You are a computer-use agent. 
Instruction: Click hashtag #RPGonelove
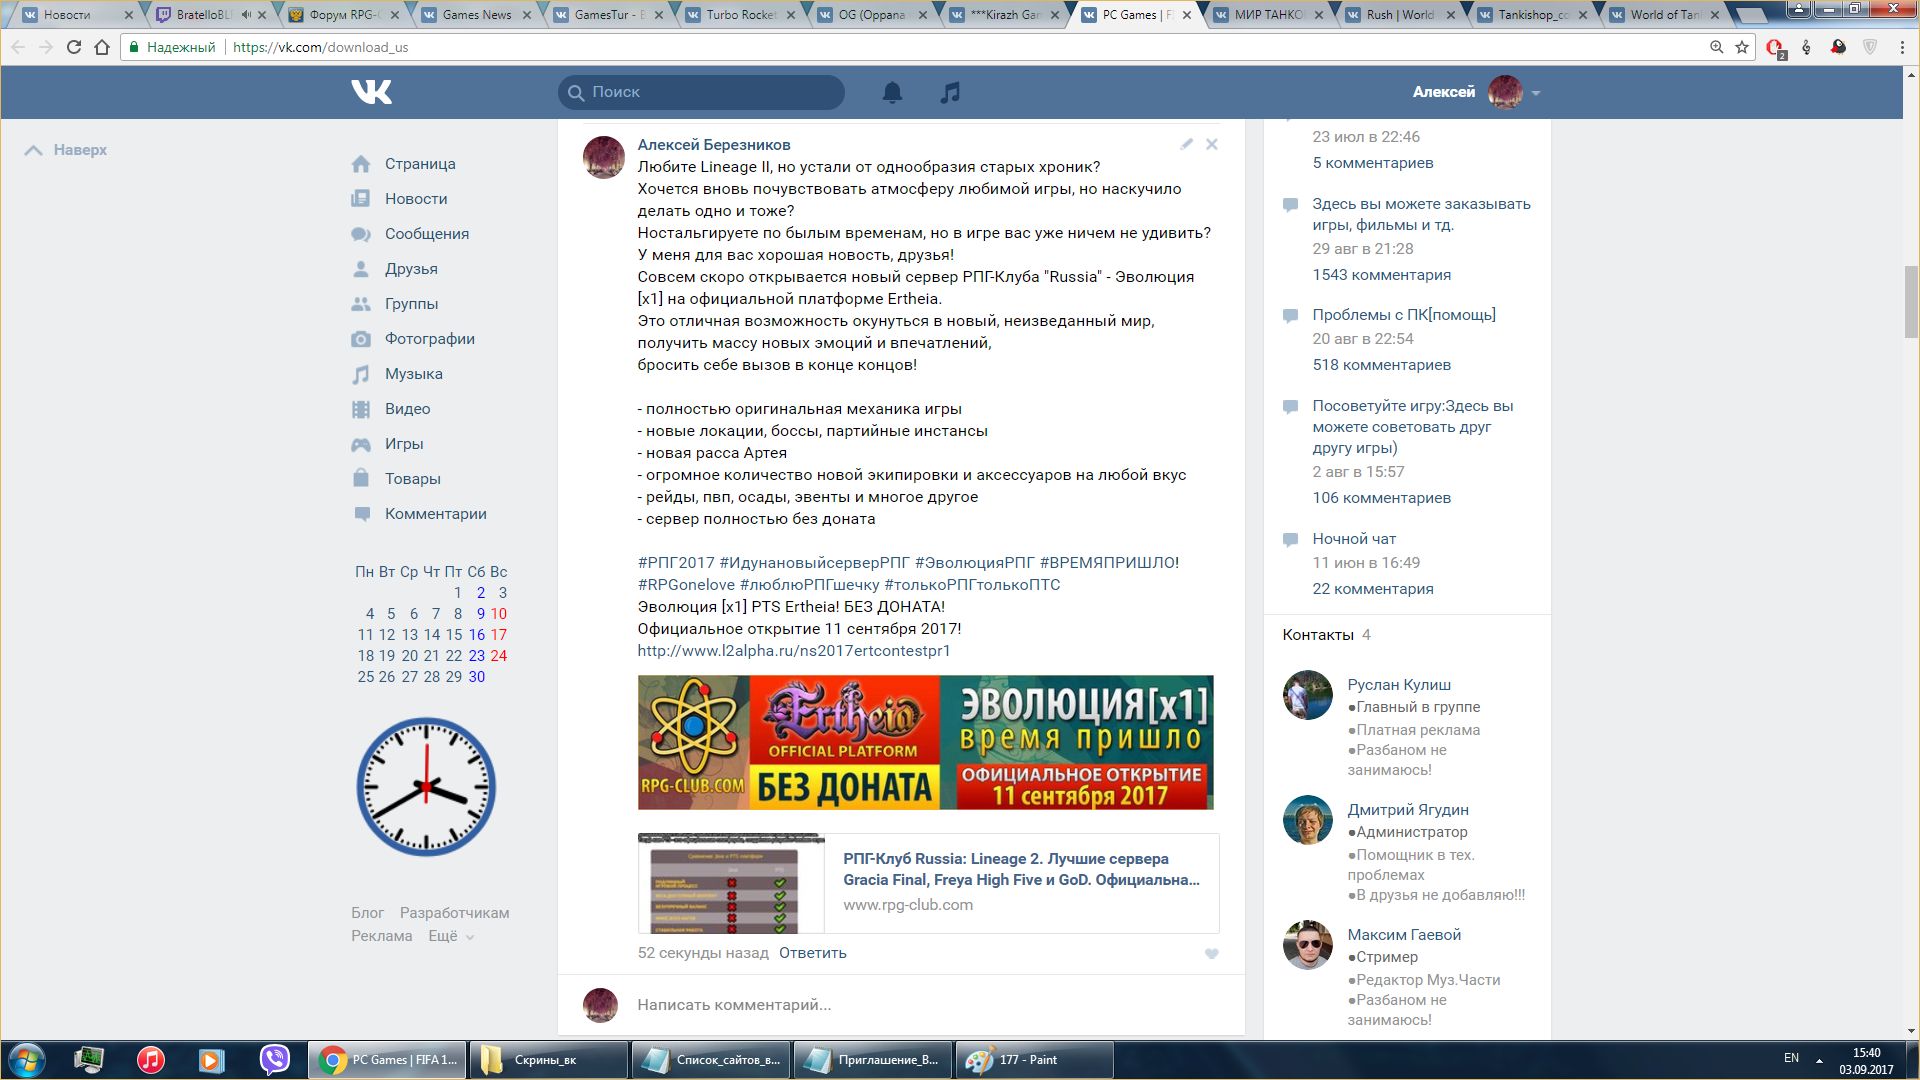coord(686,585)
